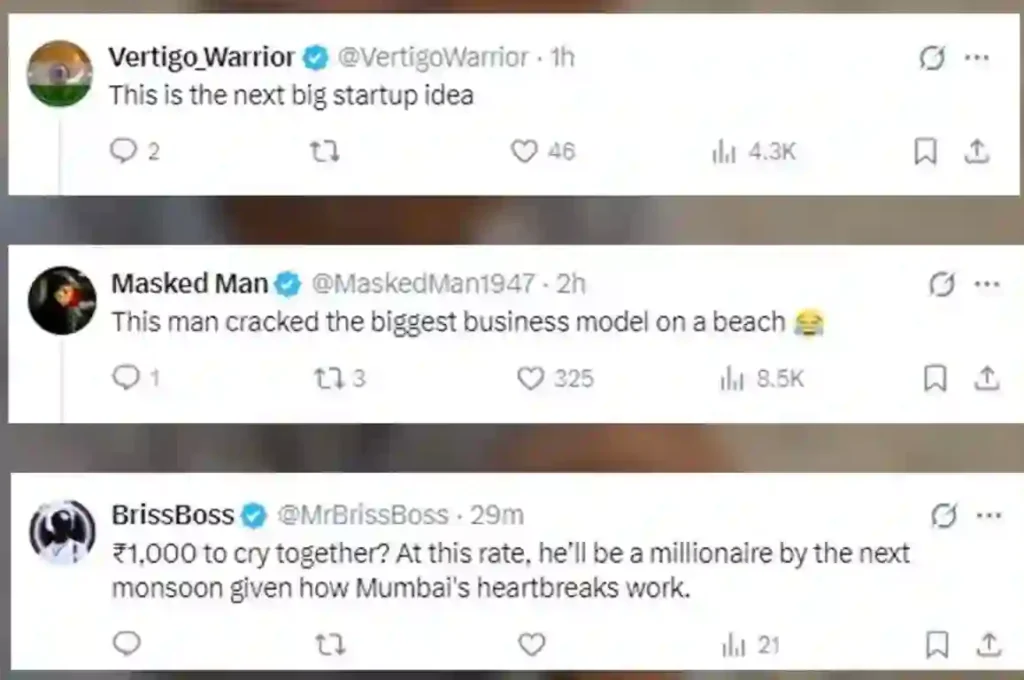Reply to Vertigo_Warrior's startup idea tweet
The width and height of the screenshot is (1024, 680).
click(x=122, y=151)
